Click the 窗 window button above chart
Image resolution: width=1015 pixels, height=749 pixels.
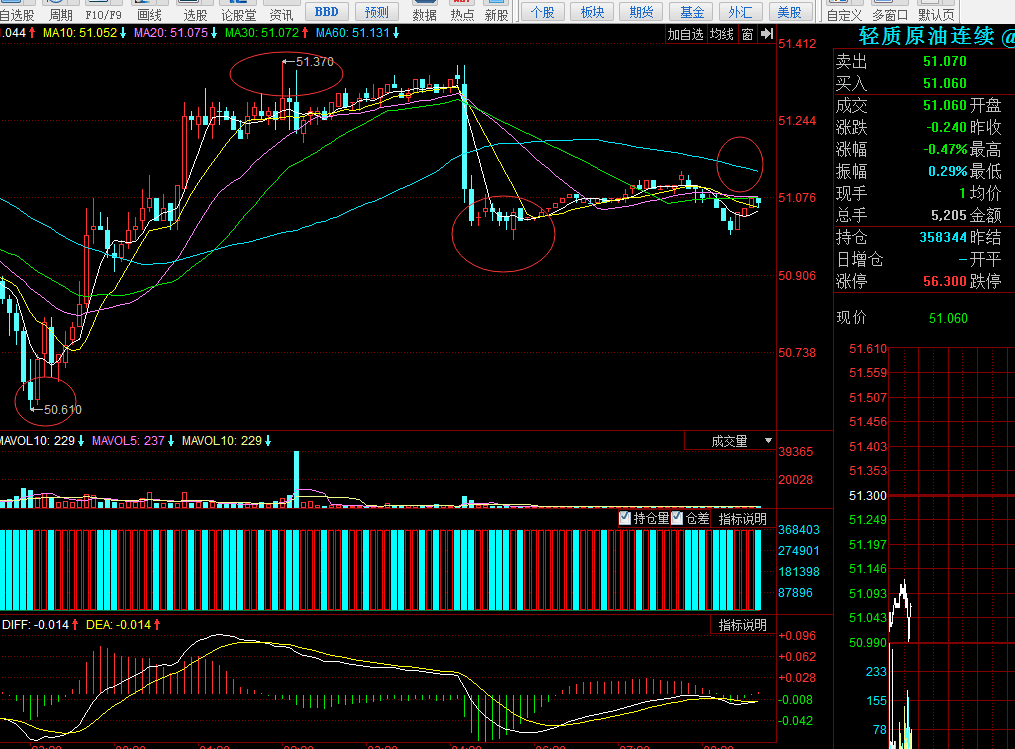pyautogui.click(x=748, y=34)
